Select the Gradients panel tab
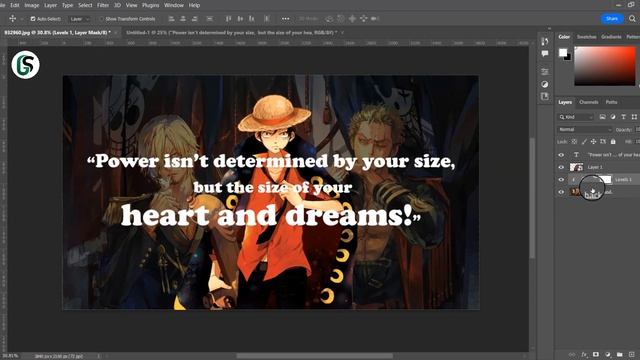The height and width of the screenshot is (360, 640). click(611, 37)
